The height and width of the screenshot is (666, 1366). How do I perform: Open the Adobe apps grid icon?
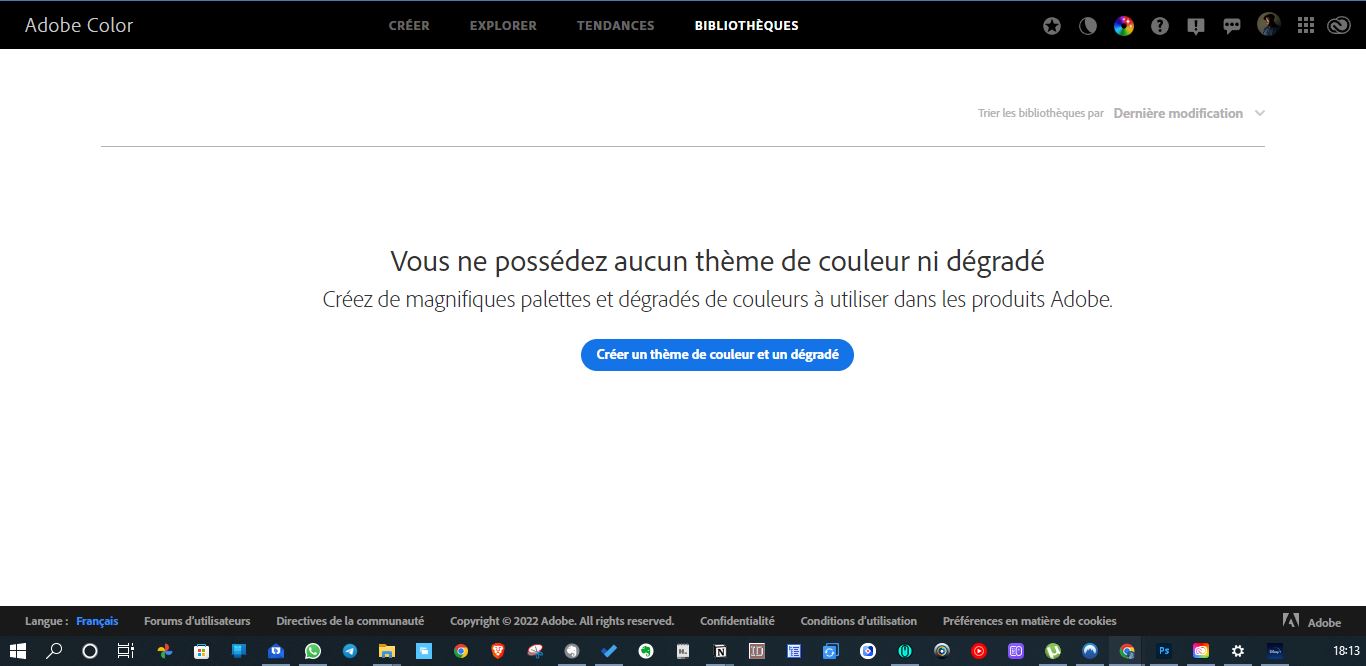(1305, 26)
